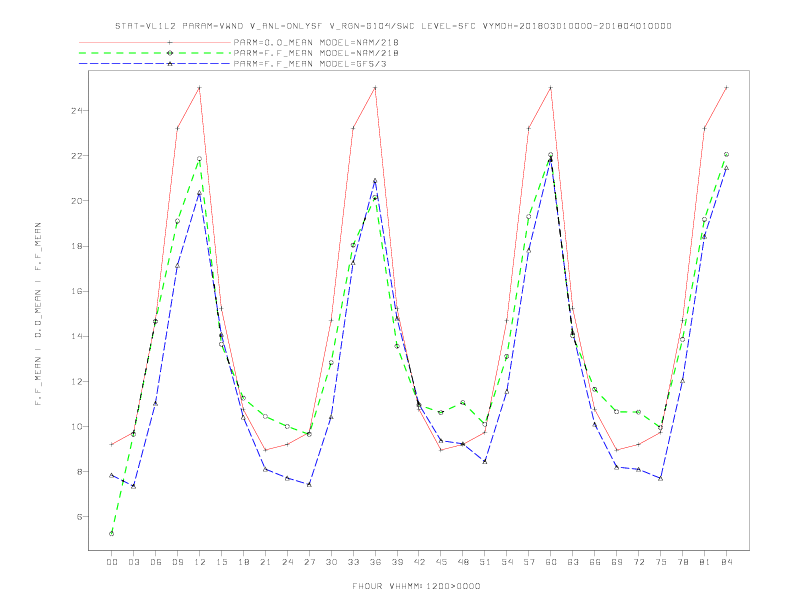This screenshot has height=612, width=792.
Task: Click x-axis forecast hour label 45
Action: tap(441, 562)
